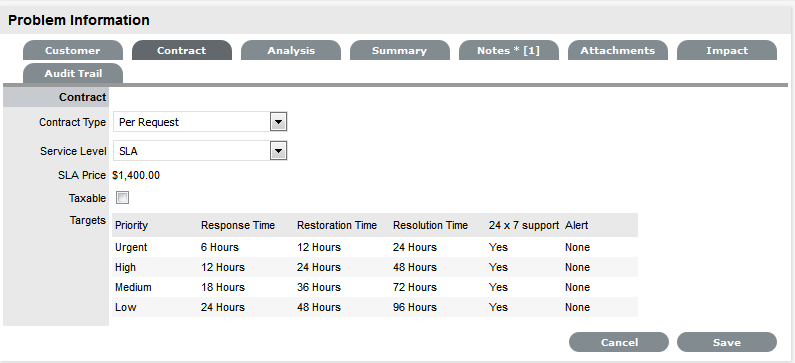795x363 pixels.
Task: Click the Problem Information heading
Action: (79, 20)
